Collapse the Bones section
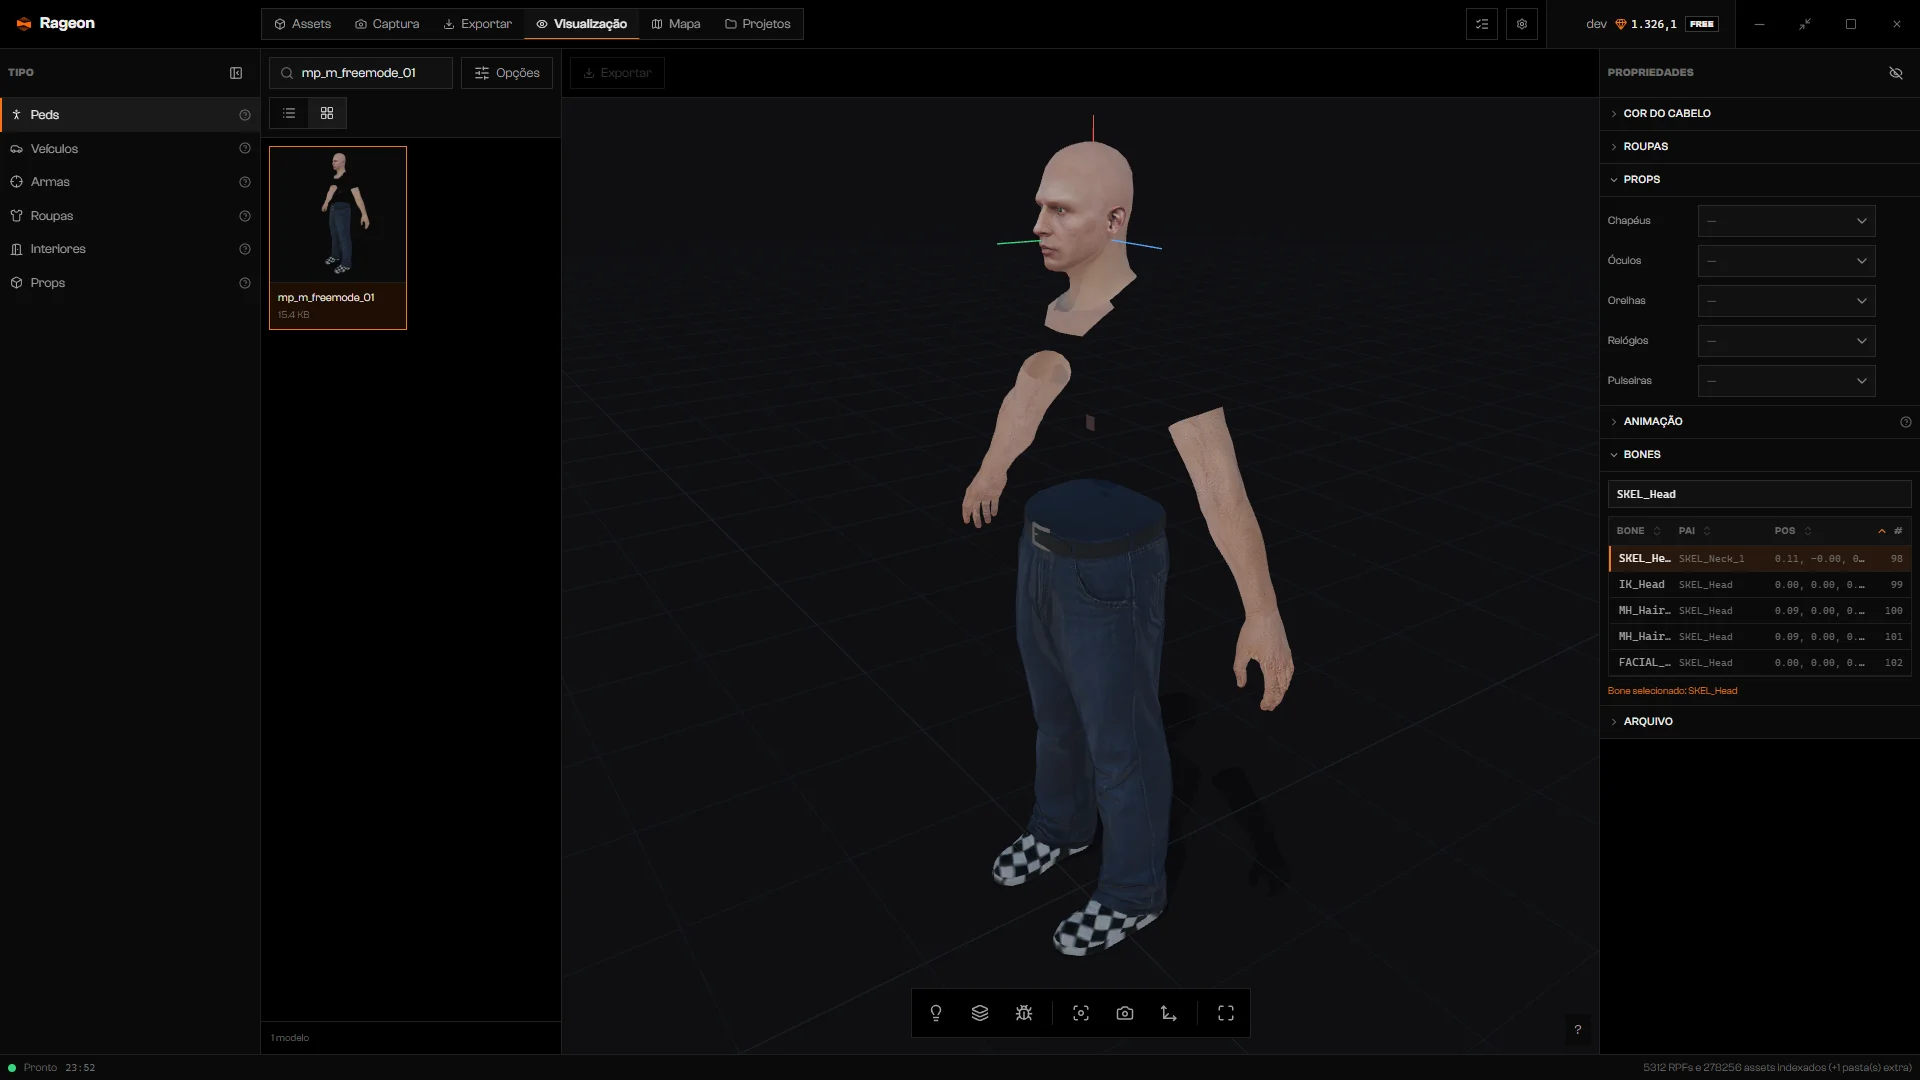The width and height of the screenshot is (1920, 1080). (1760, 454)
